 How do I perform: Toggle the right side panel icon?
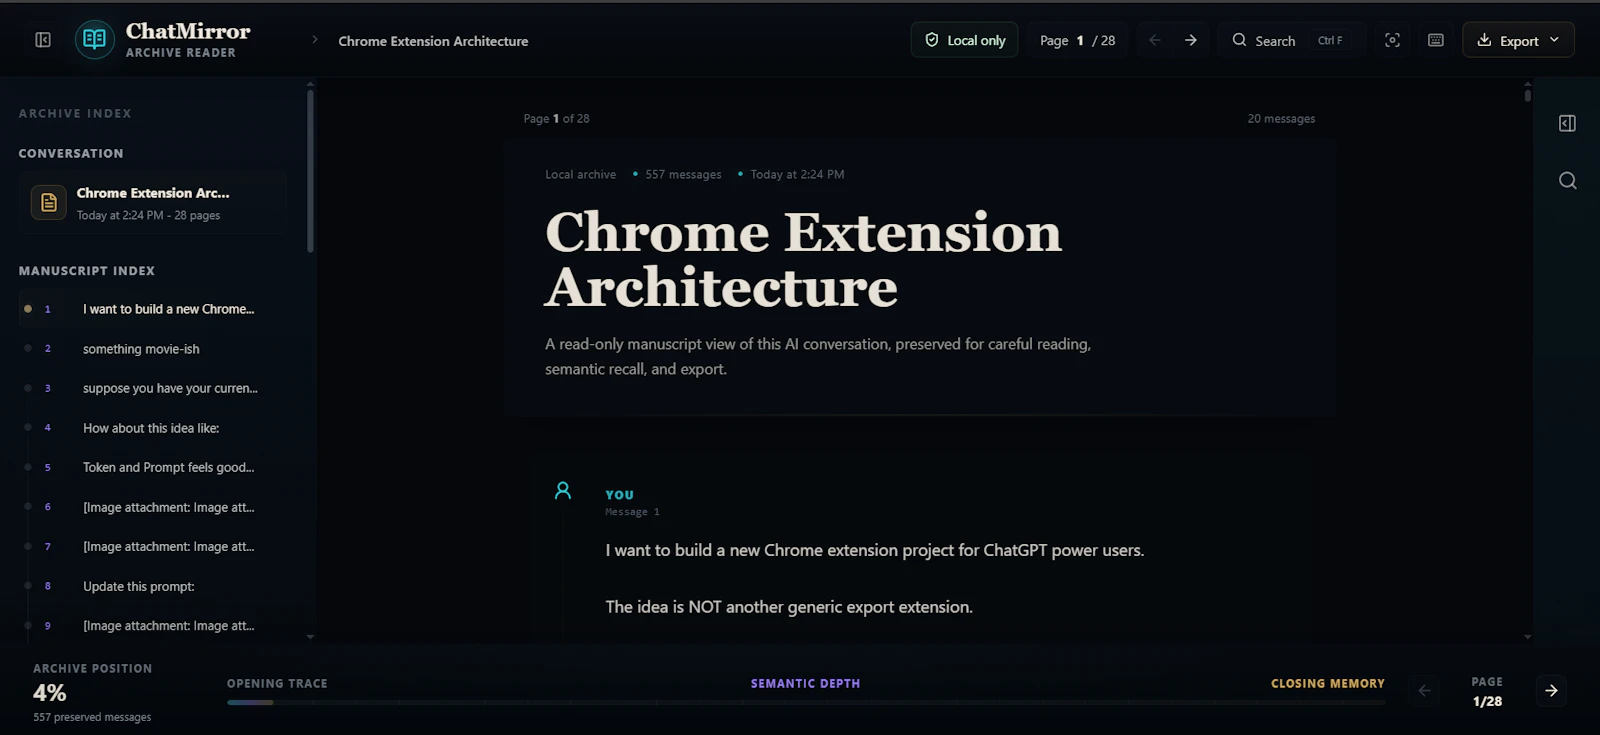1567,123
